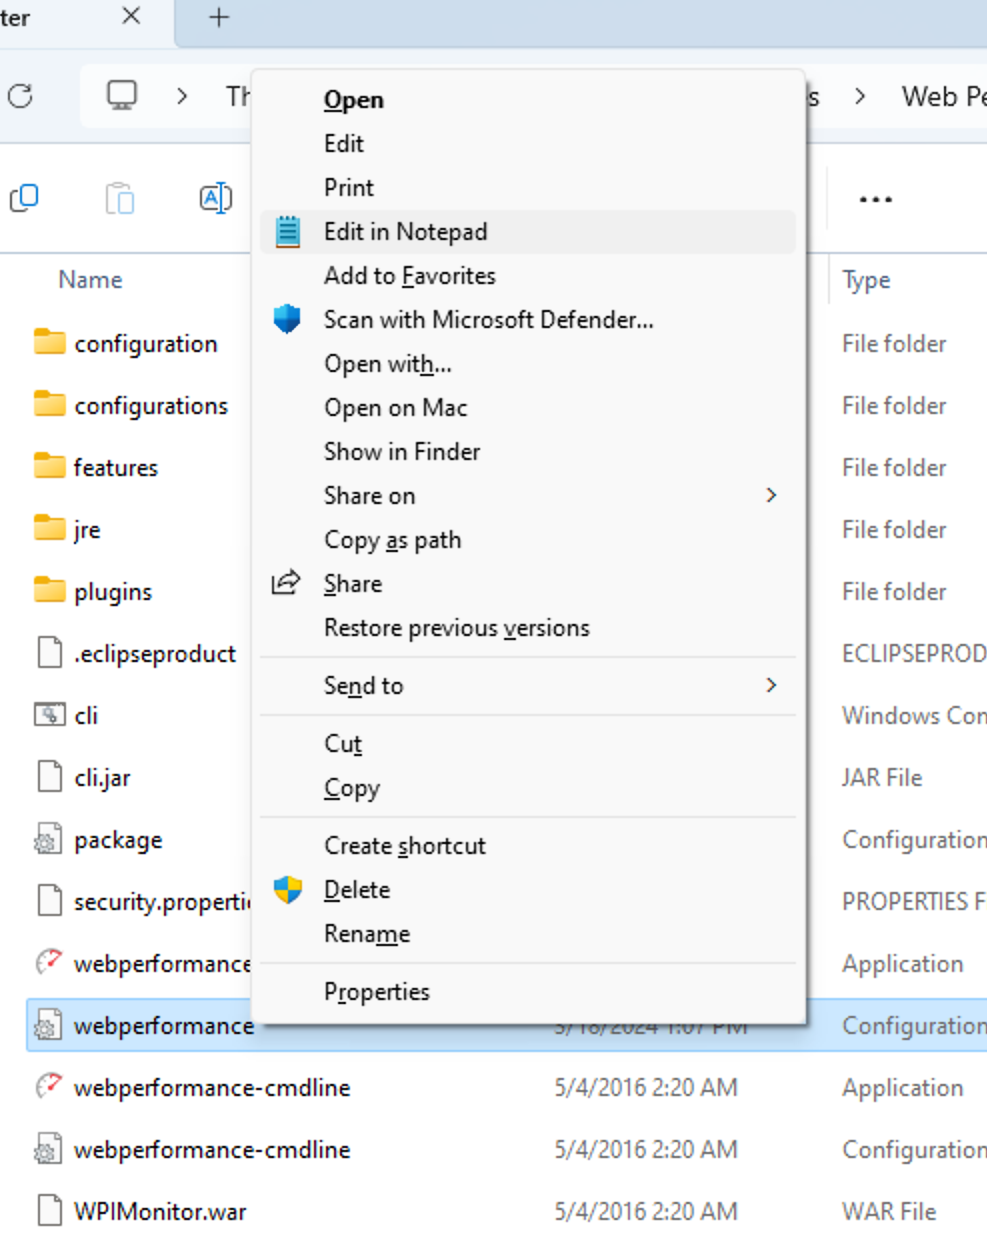
Task: Sort by the Name column header
Action: pos(90,280)
